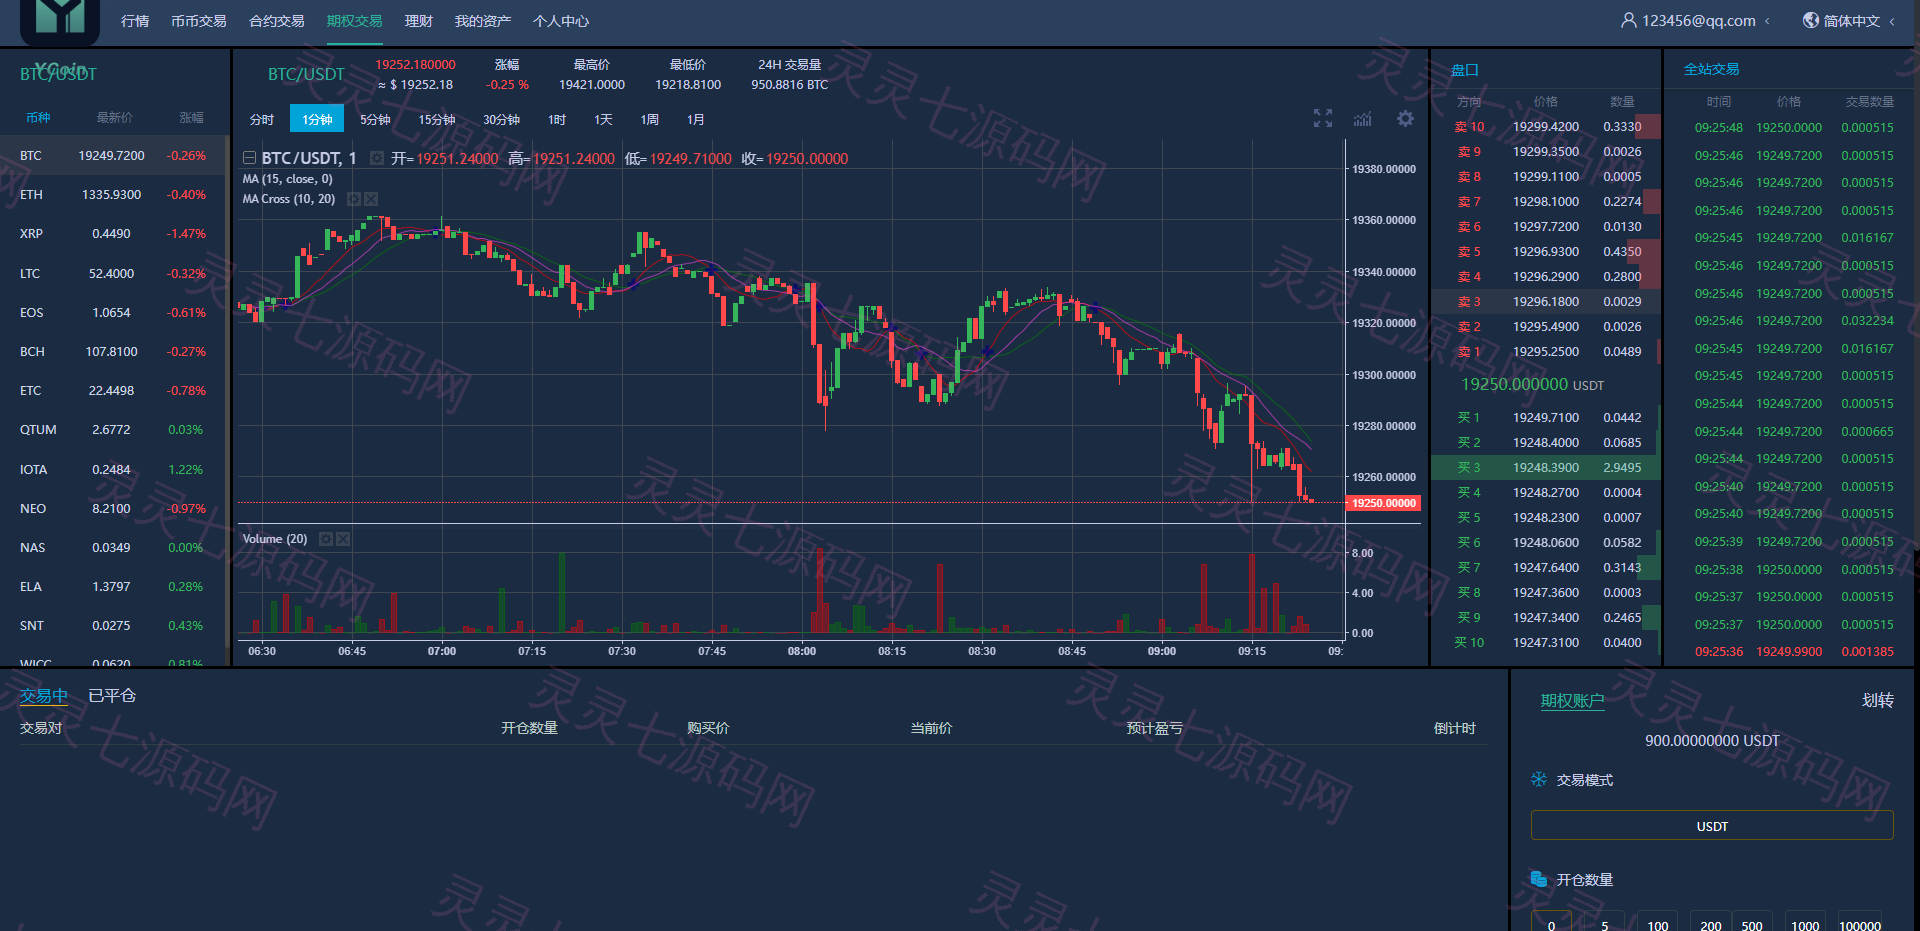Open MA Cross indicator settings gear
1920x931 pixels.
click(x=353, y=199)
